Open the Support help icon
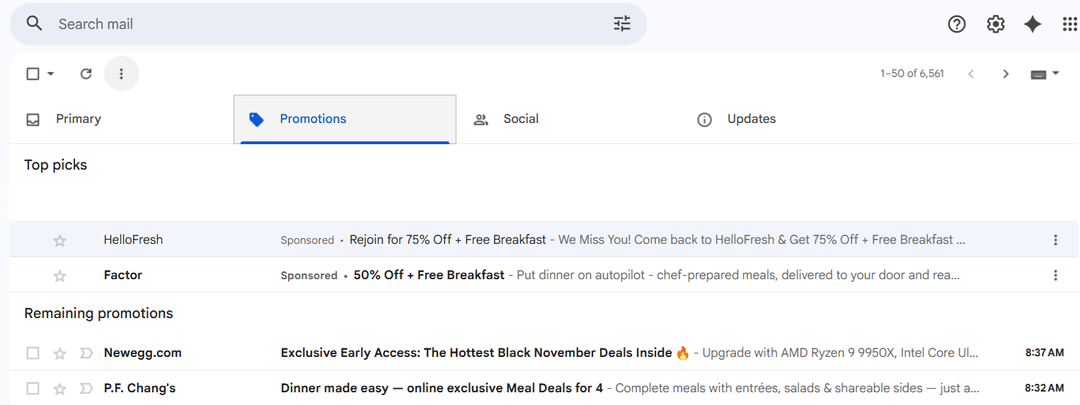Screen dimensions: 1080x405 click(x=957, y=24)
